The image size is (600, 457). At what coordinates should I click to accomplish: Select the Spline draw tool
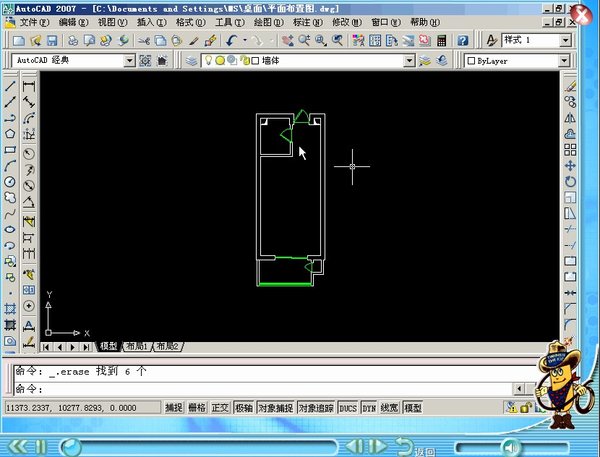(10, 214)
